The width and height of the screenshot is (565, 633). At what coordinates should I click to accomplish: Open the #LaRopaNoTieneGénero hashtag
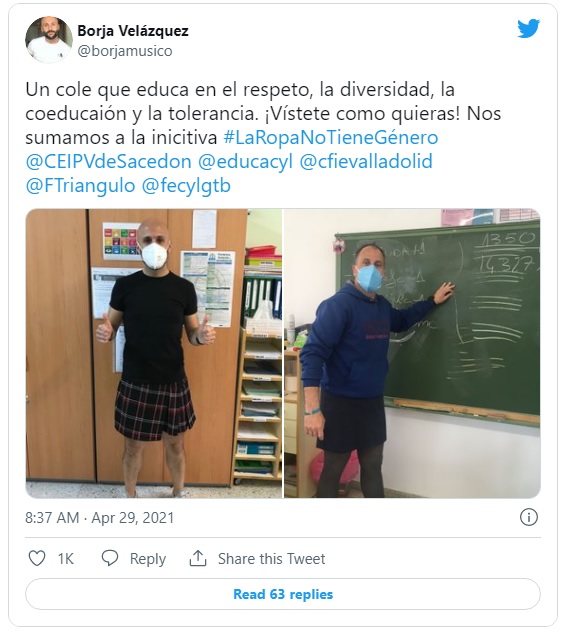[x=331, y=138]
